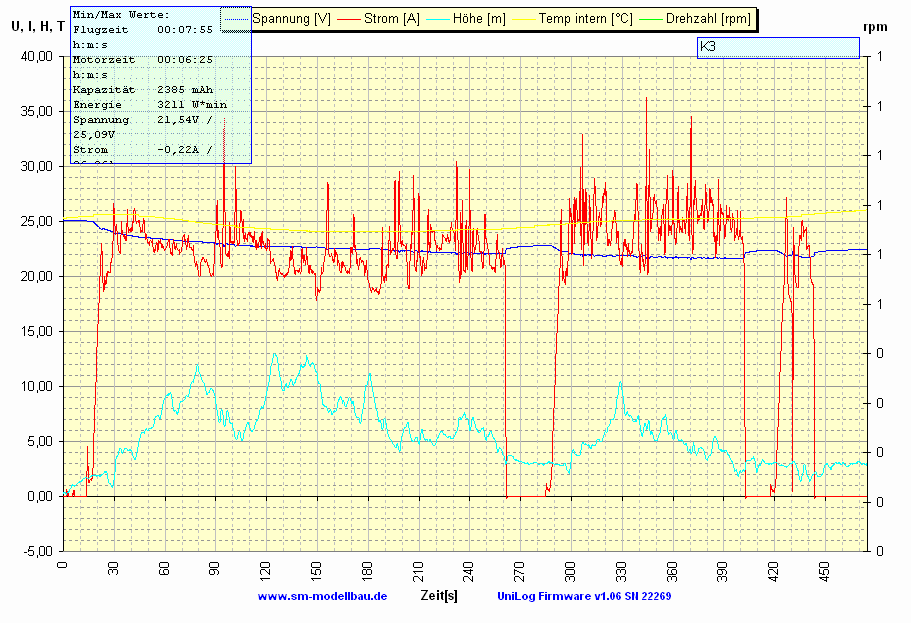Image resolution: width=911 pixels, height=623 pixels.
Task: Select the K3 label box
Action: (777, 47)
